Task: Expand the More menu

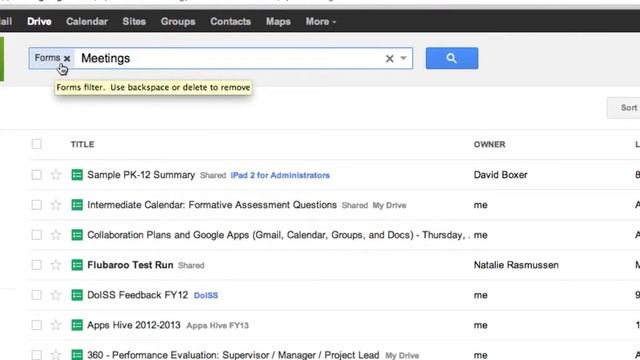Action: [x=321, y=21]
